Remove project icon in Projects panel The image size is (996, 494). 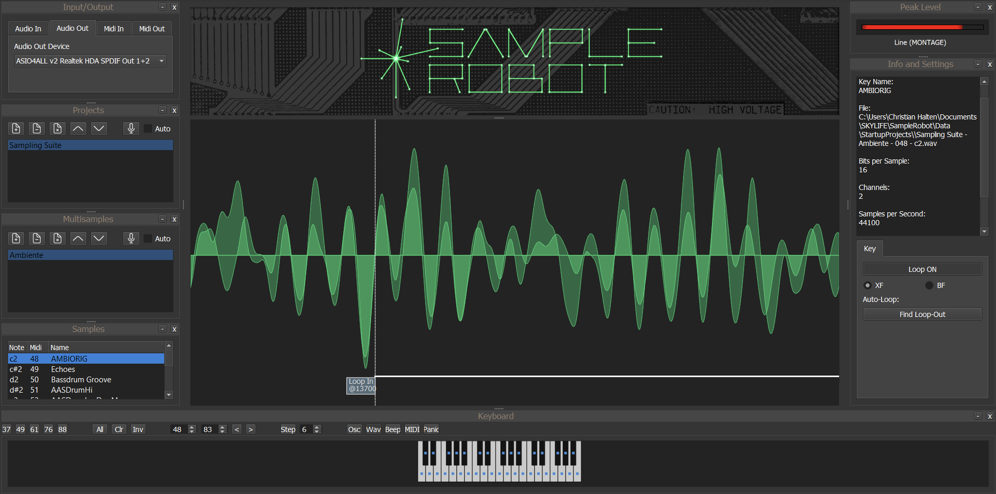pyautogui.click(x=37, y=128)
